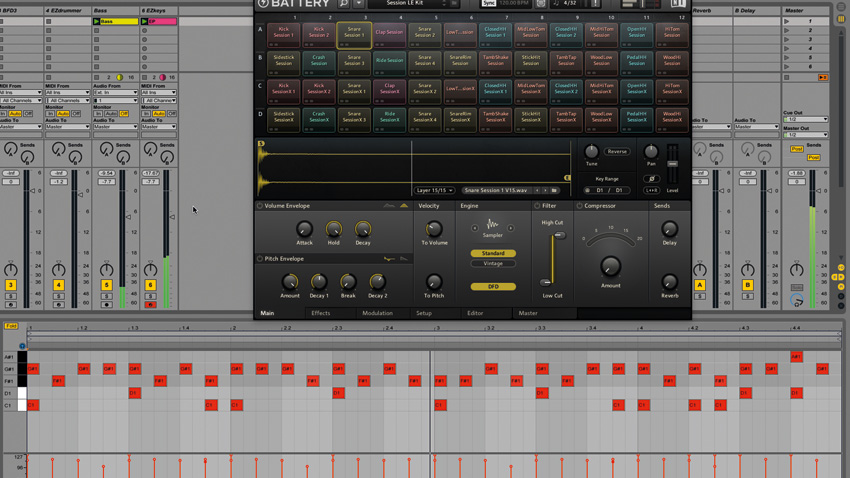Click the phase invert icon

(x=652, y=179)
